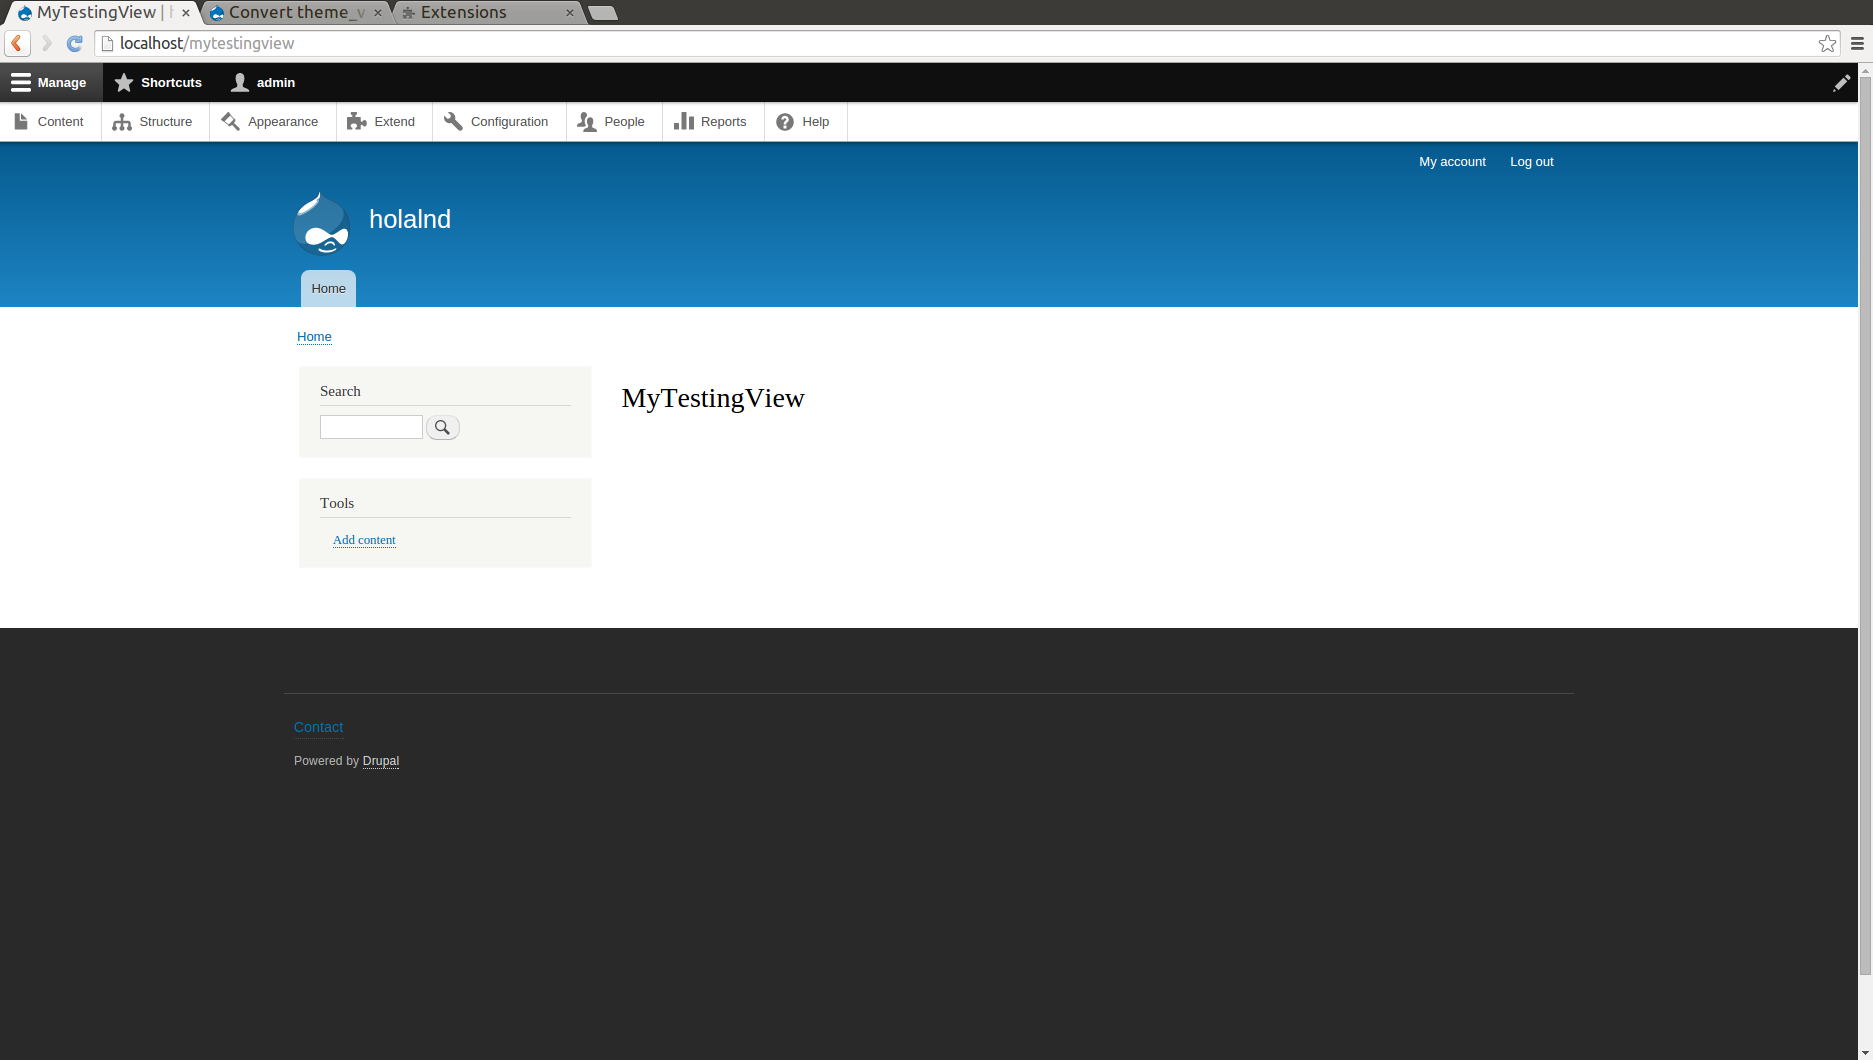Click inside the Search input field

370,426
